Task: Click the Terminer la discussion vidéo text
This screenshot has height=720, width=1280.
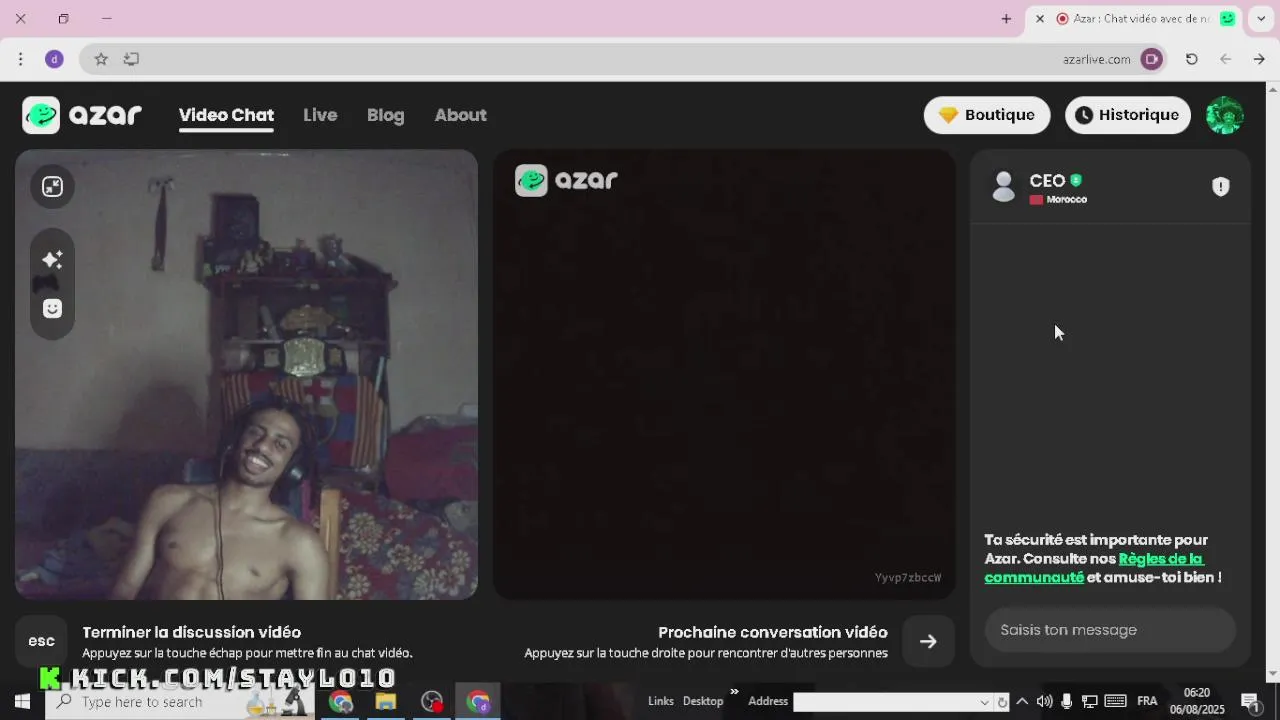Action: coord(192,632)
